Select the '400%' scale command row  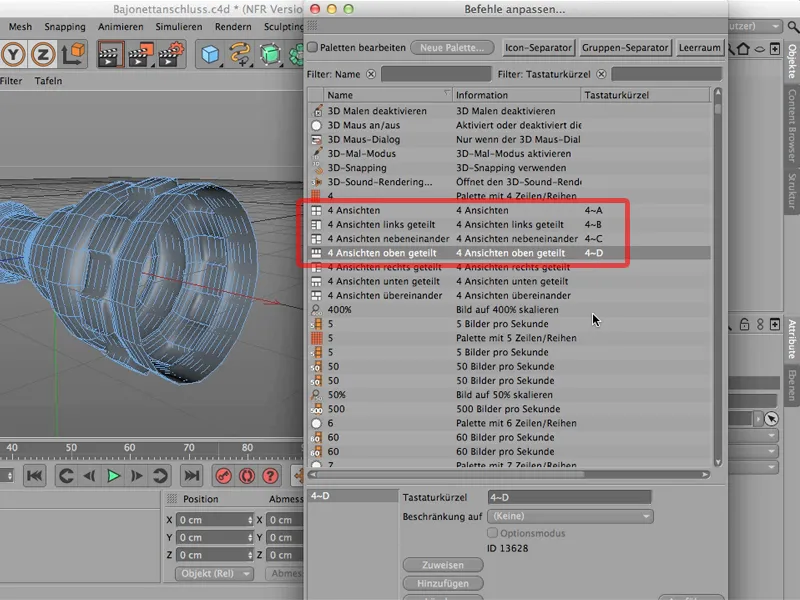click(509, 310)
